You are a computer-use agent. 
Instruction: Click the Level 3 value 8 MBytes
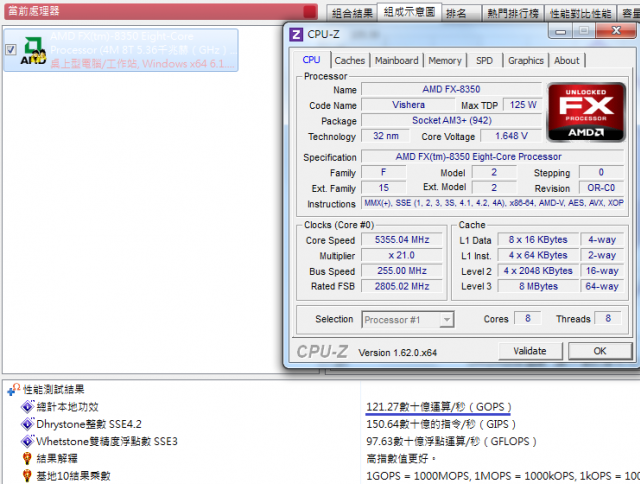538,286
